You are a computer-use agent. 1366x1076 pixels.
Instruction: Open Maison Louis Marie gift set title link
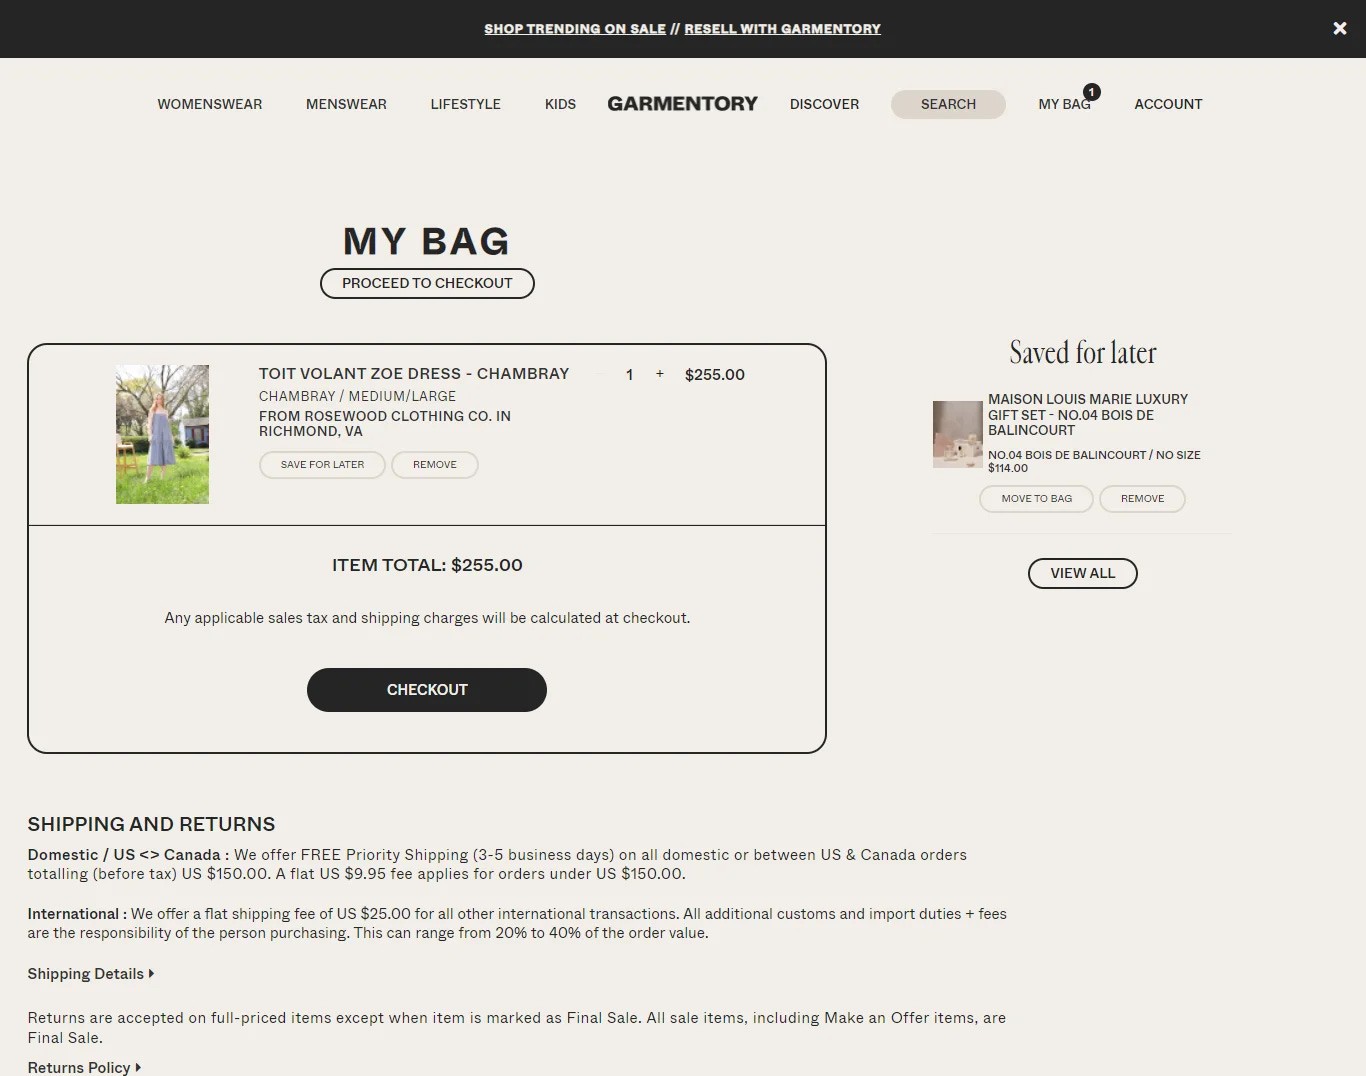coord(1088,415)
